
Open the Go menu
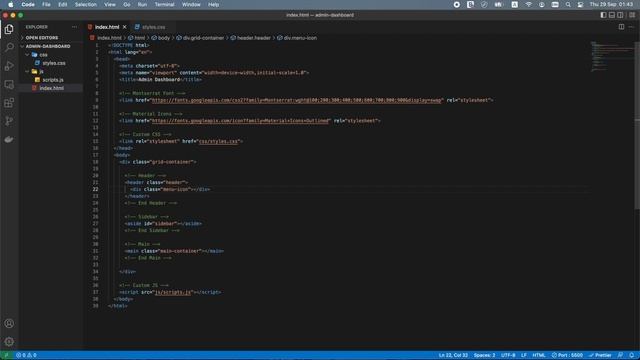[x=127, y=4]
